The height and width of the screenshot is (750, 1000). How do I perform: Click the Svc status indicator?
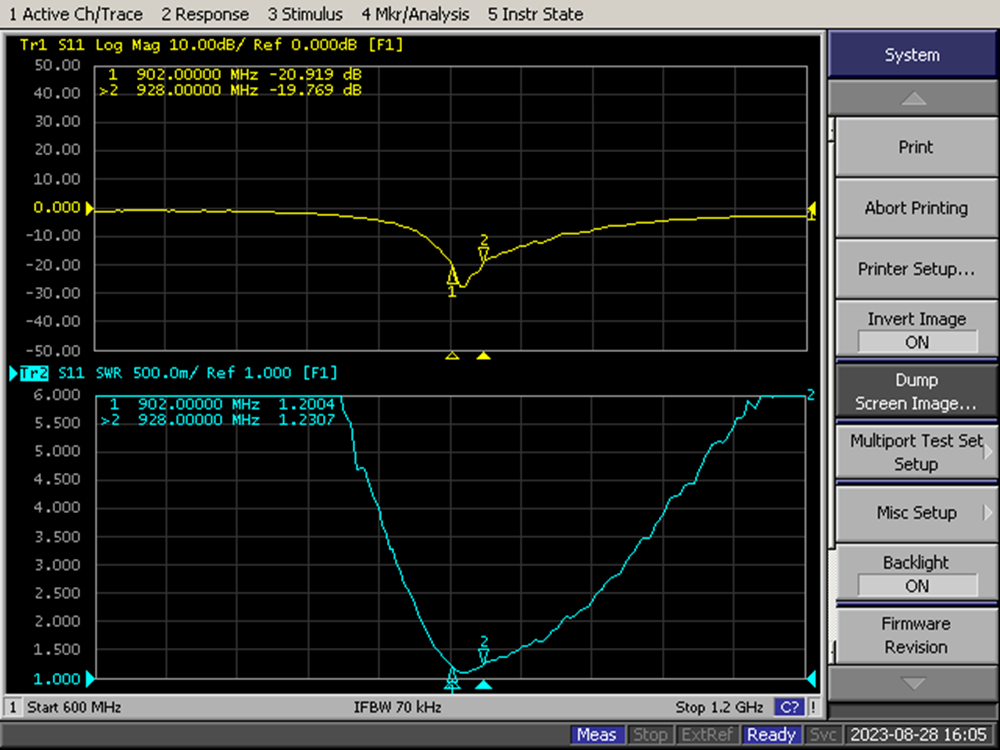tap(823, 735)
